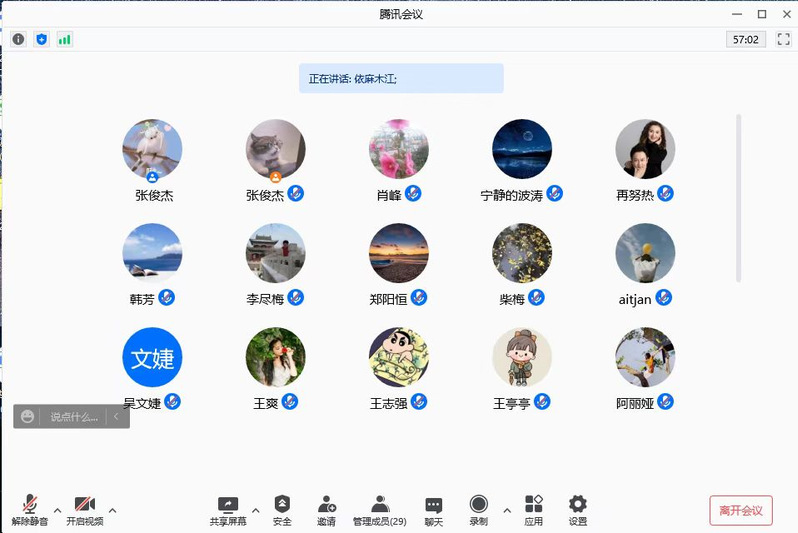Expand video options arrow beside 开启视频

point(112,510)
